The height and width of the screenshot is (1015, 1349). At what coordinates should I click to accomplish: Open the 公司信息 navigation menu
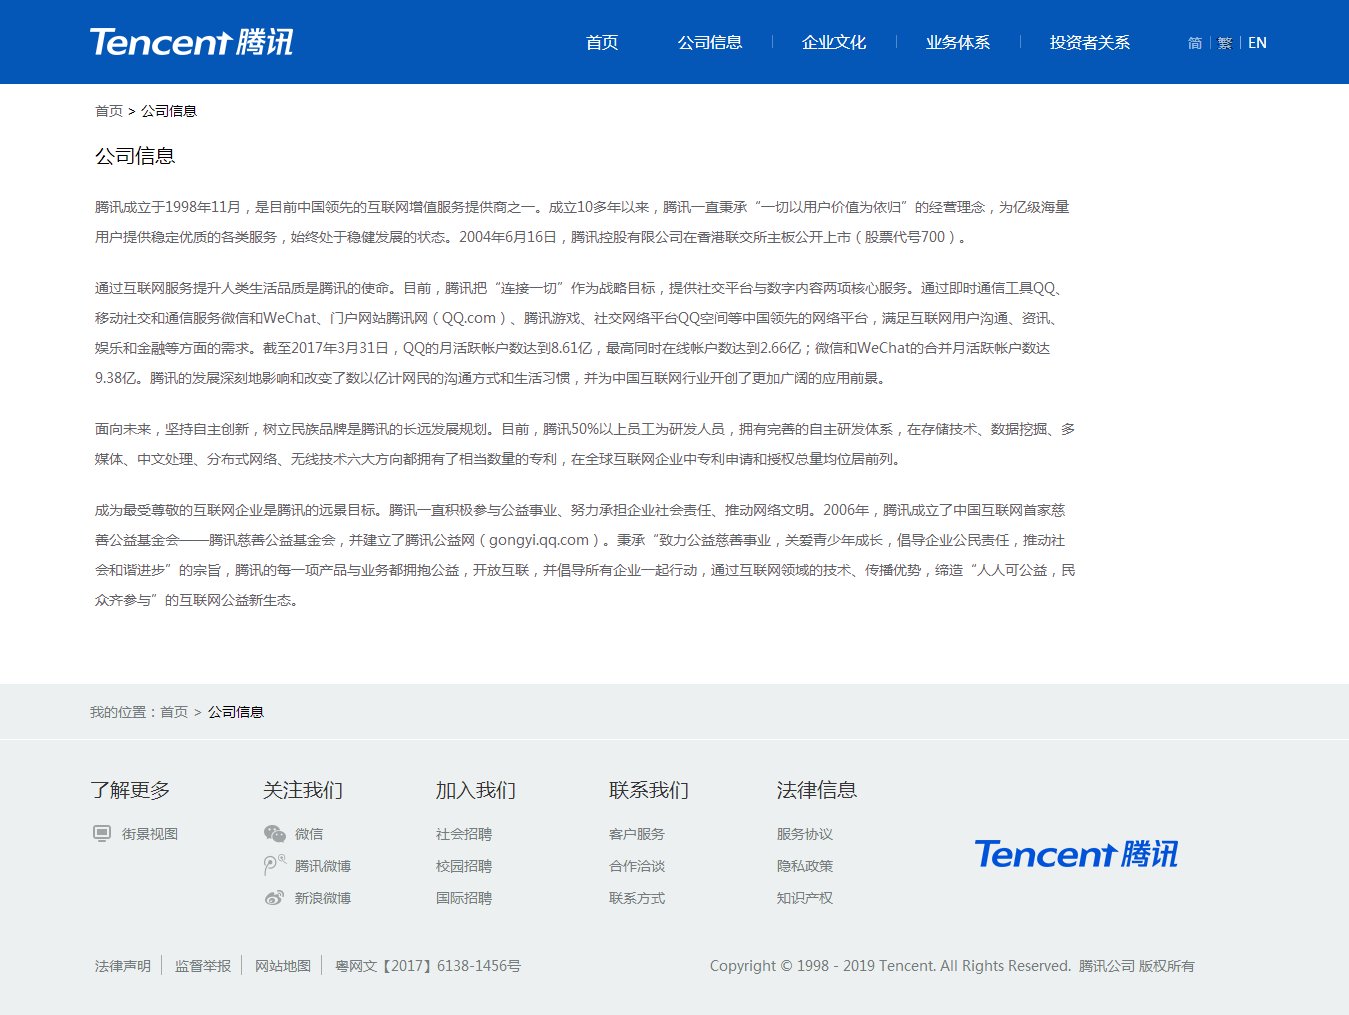point(710,43)
